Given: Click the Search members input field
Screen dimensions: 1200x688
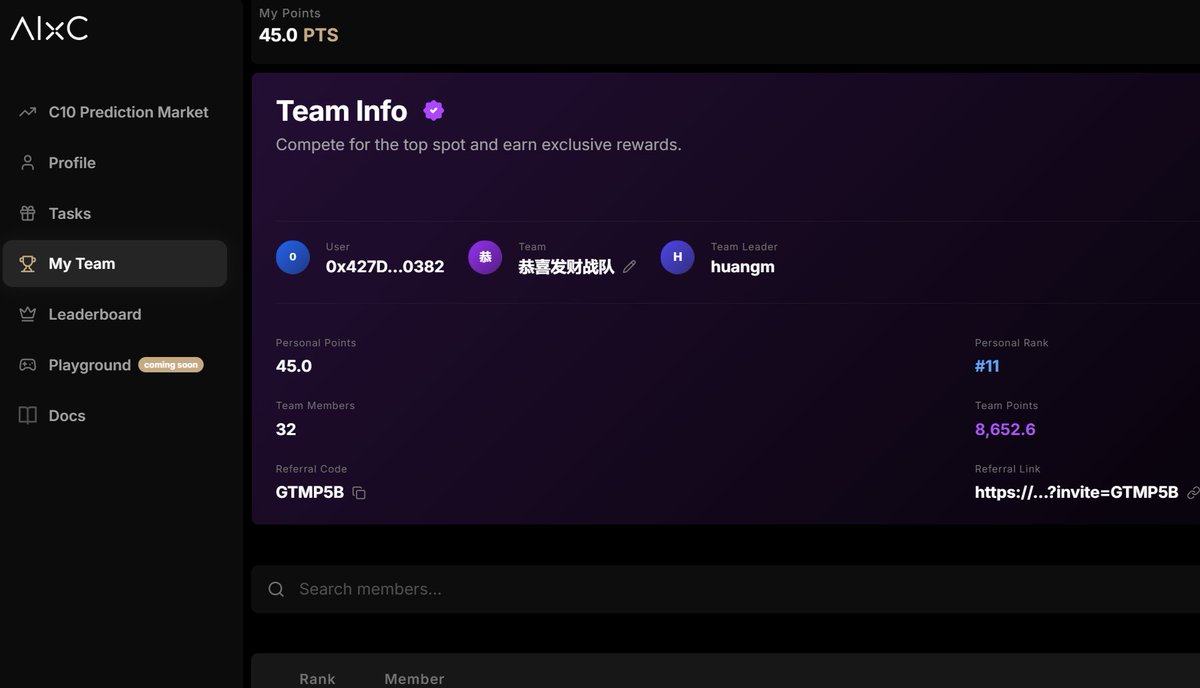Looking at the screenshot, I should 700,589.
